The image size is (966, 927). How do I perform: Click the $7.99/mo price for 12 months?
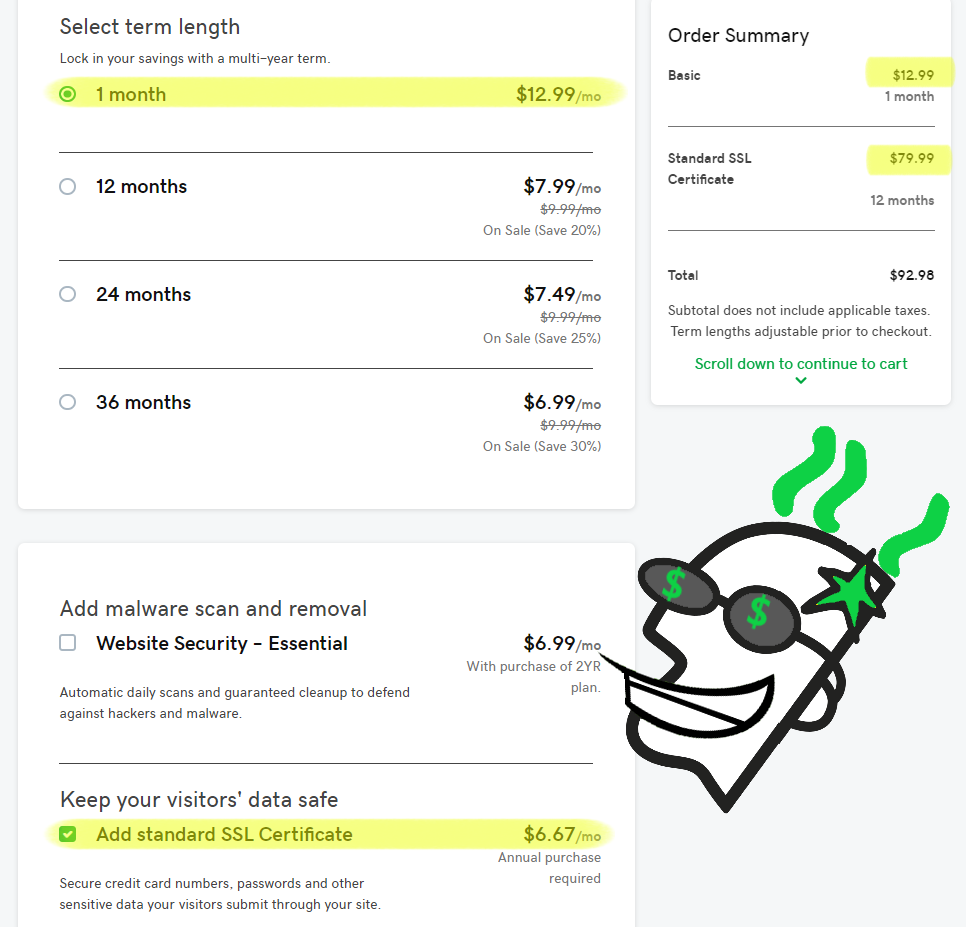[x=562, y=187]
